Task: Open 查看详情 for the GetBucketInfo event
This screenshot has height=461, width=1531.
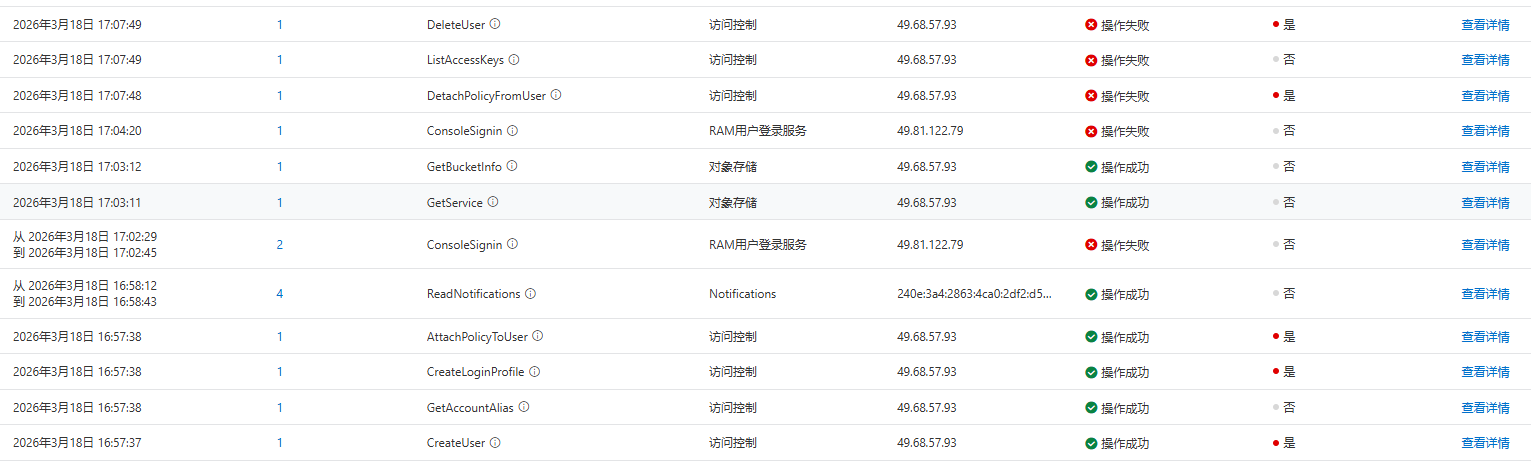Action: 1485,167
